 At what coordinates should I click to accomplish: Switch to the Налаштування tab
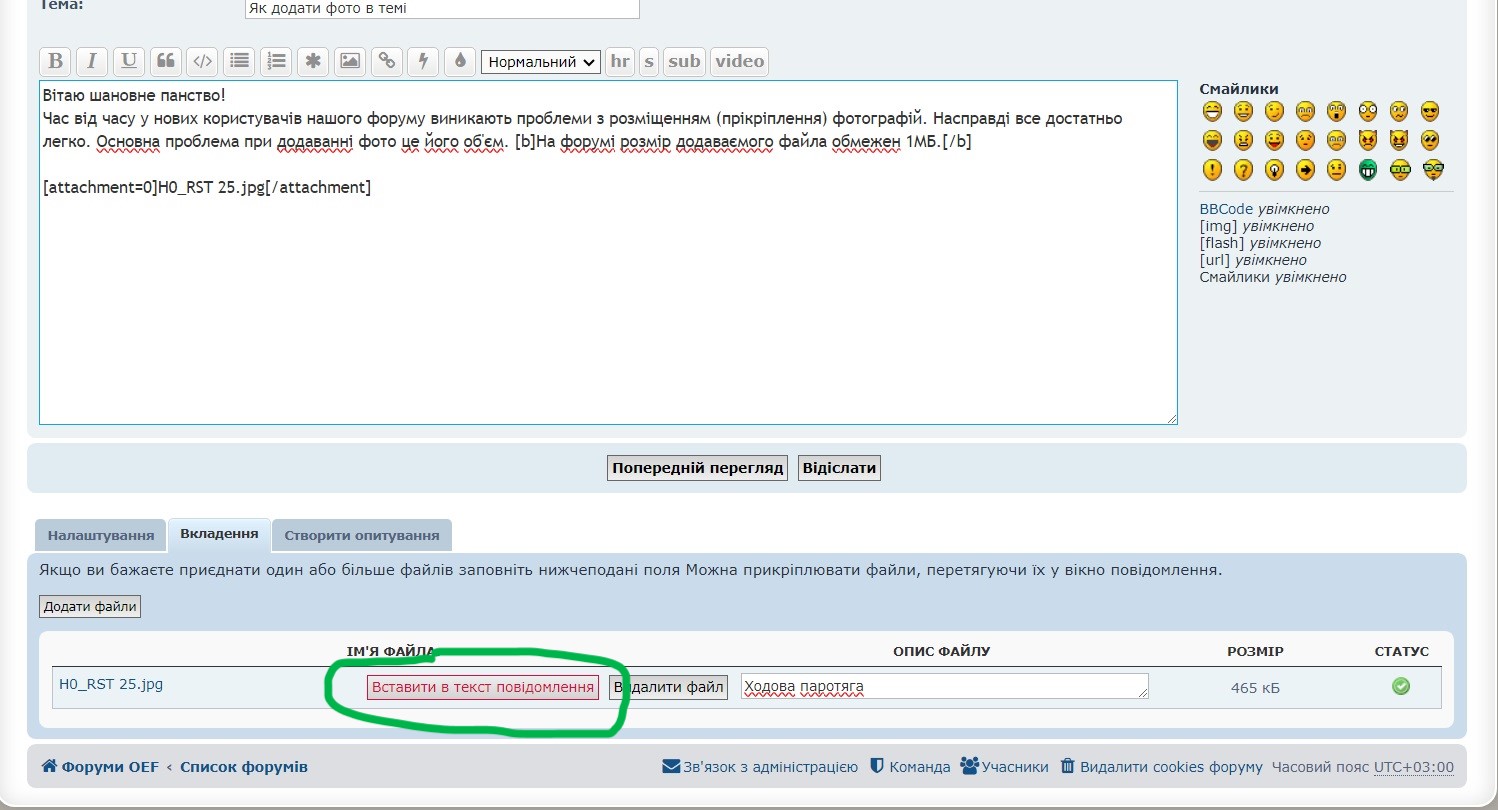pyautogui.click(x=101, y=535)
